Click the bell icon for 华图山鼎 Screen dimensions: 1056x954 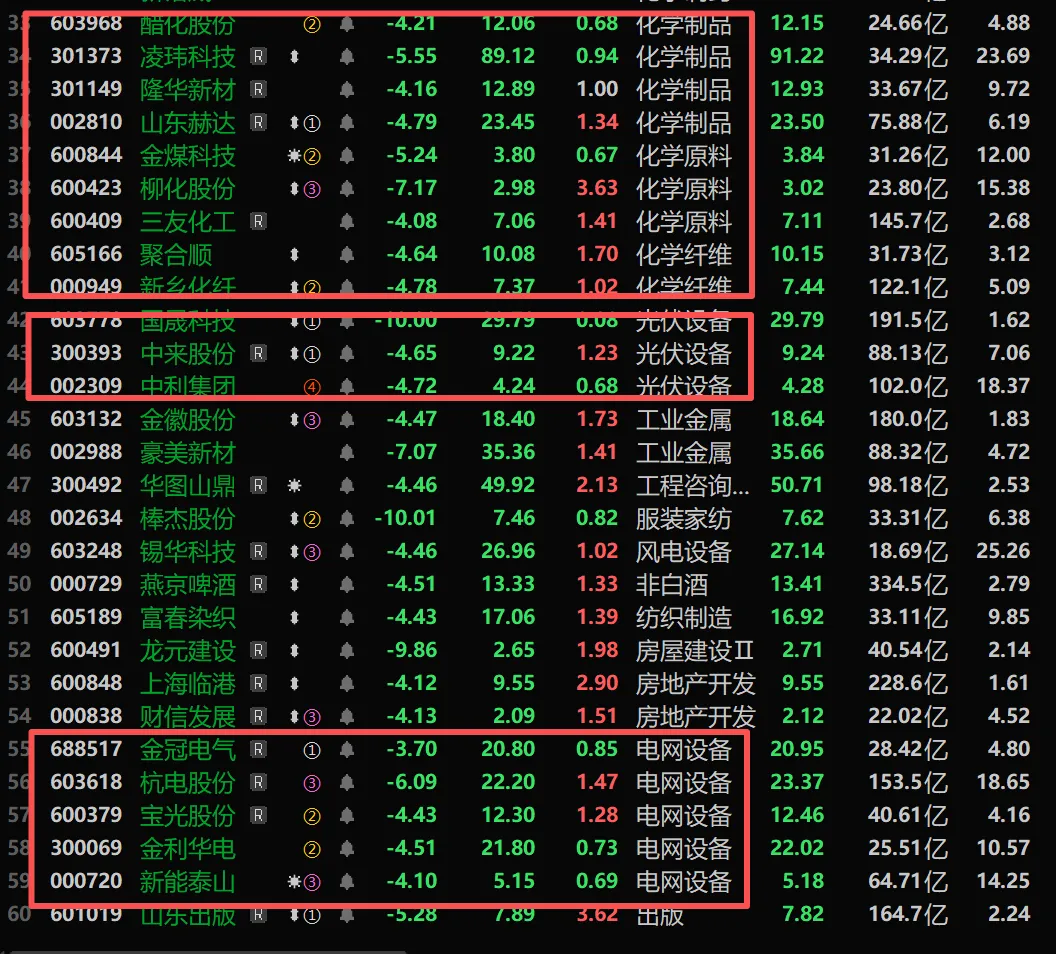click(347, 485)
